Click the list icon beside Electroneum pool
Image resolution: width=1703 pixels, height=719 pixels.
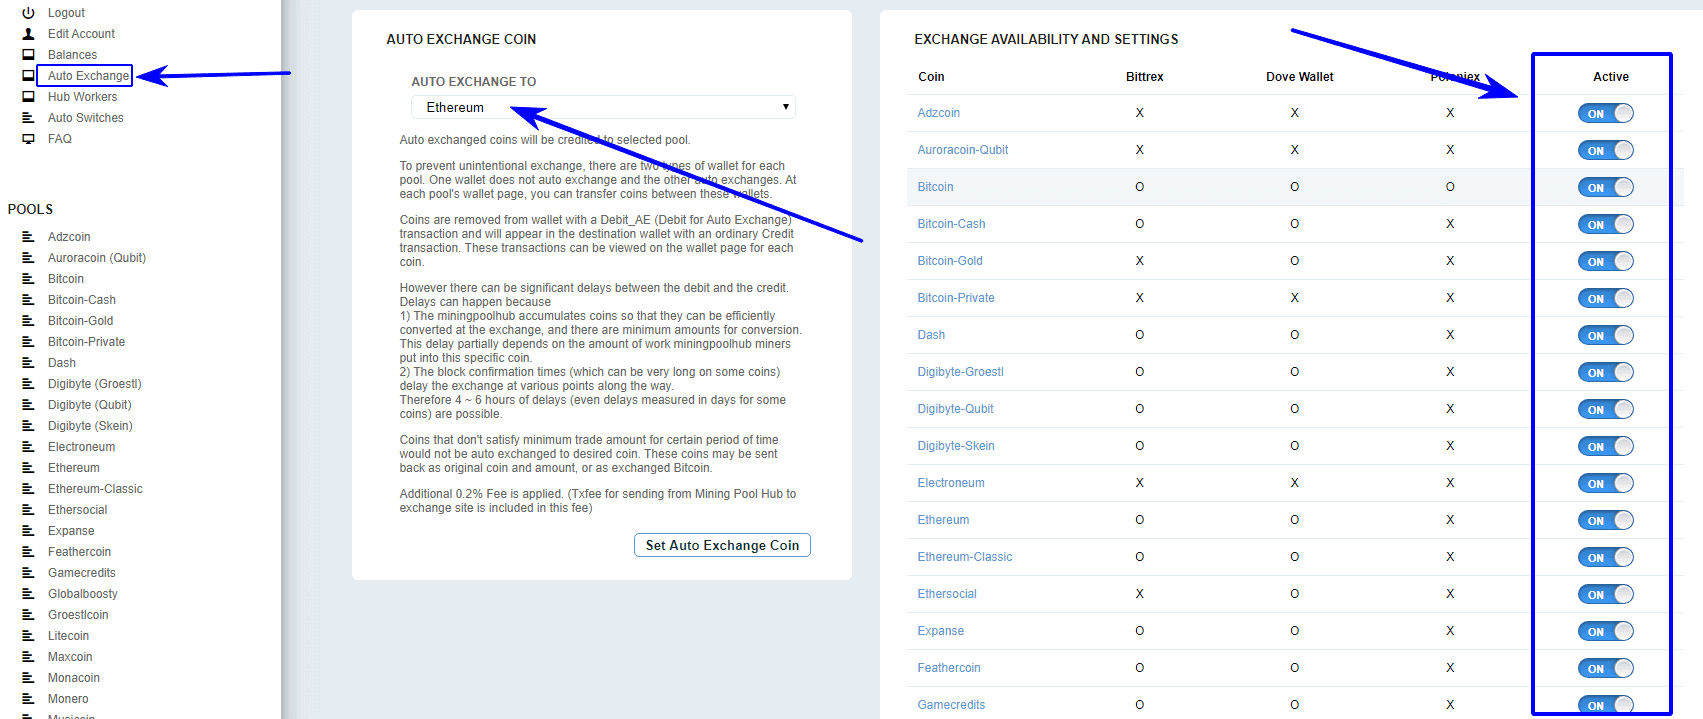28,447
